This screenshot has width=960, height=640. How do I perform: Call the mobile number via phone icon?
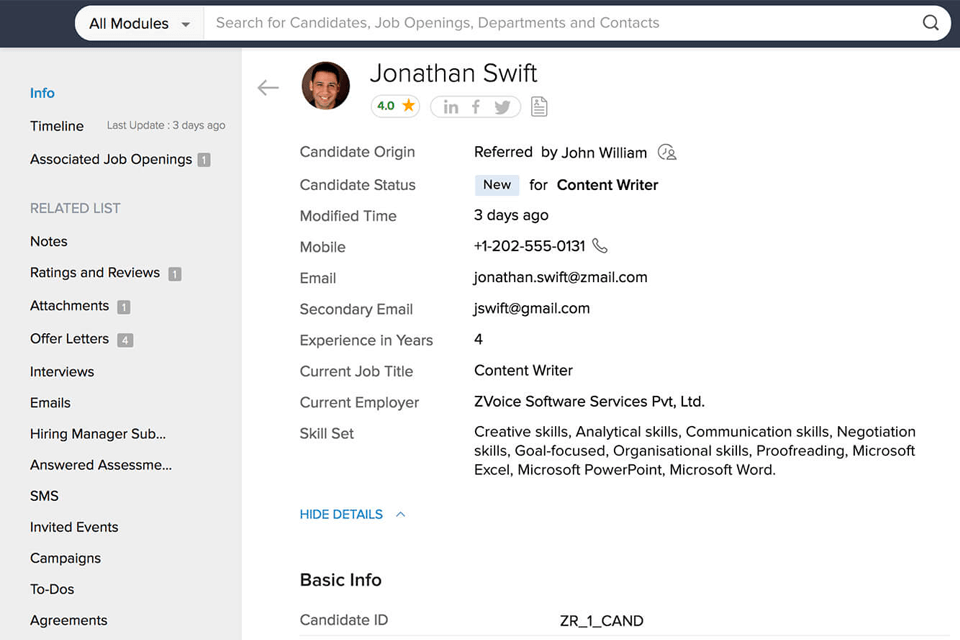coord(600,246)
